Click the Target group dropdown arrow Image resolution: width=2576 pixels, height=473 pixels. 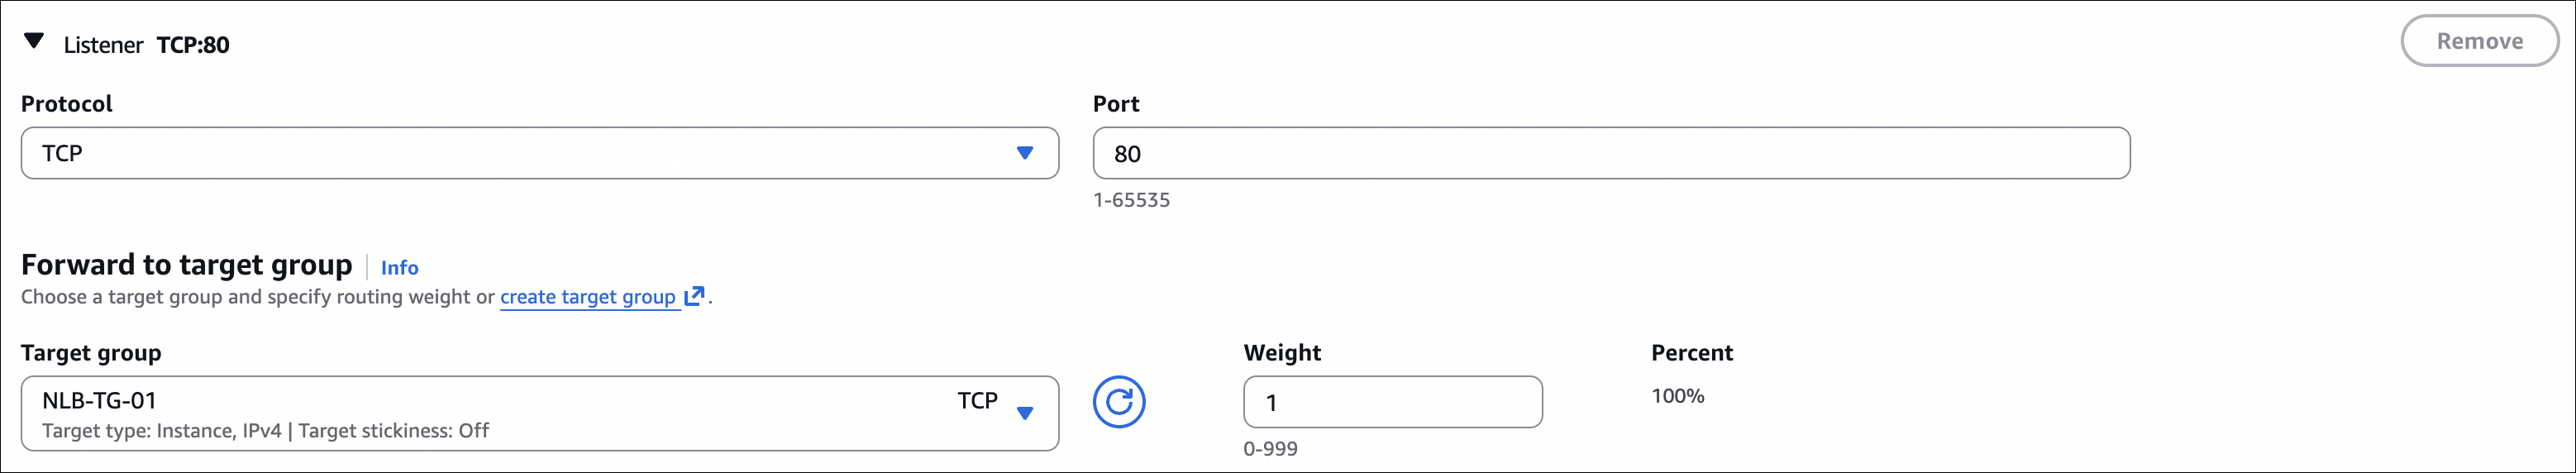[x=1024, y=413]
